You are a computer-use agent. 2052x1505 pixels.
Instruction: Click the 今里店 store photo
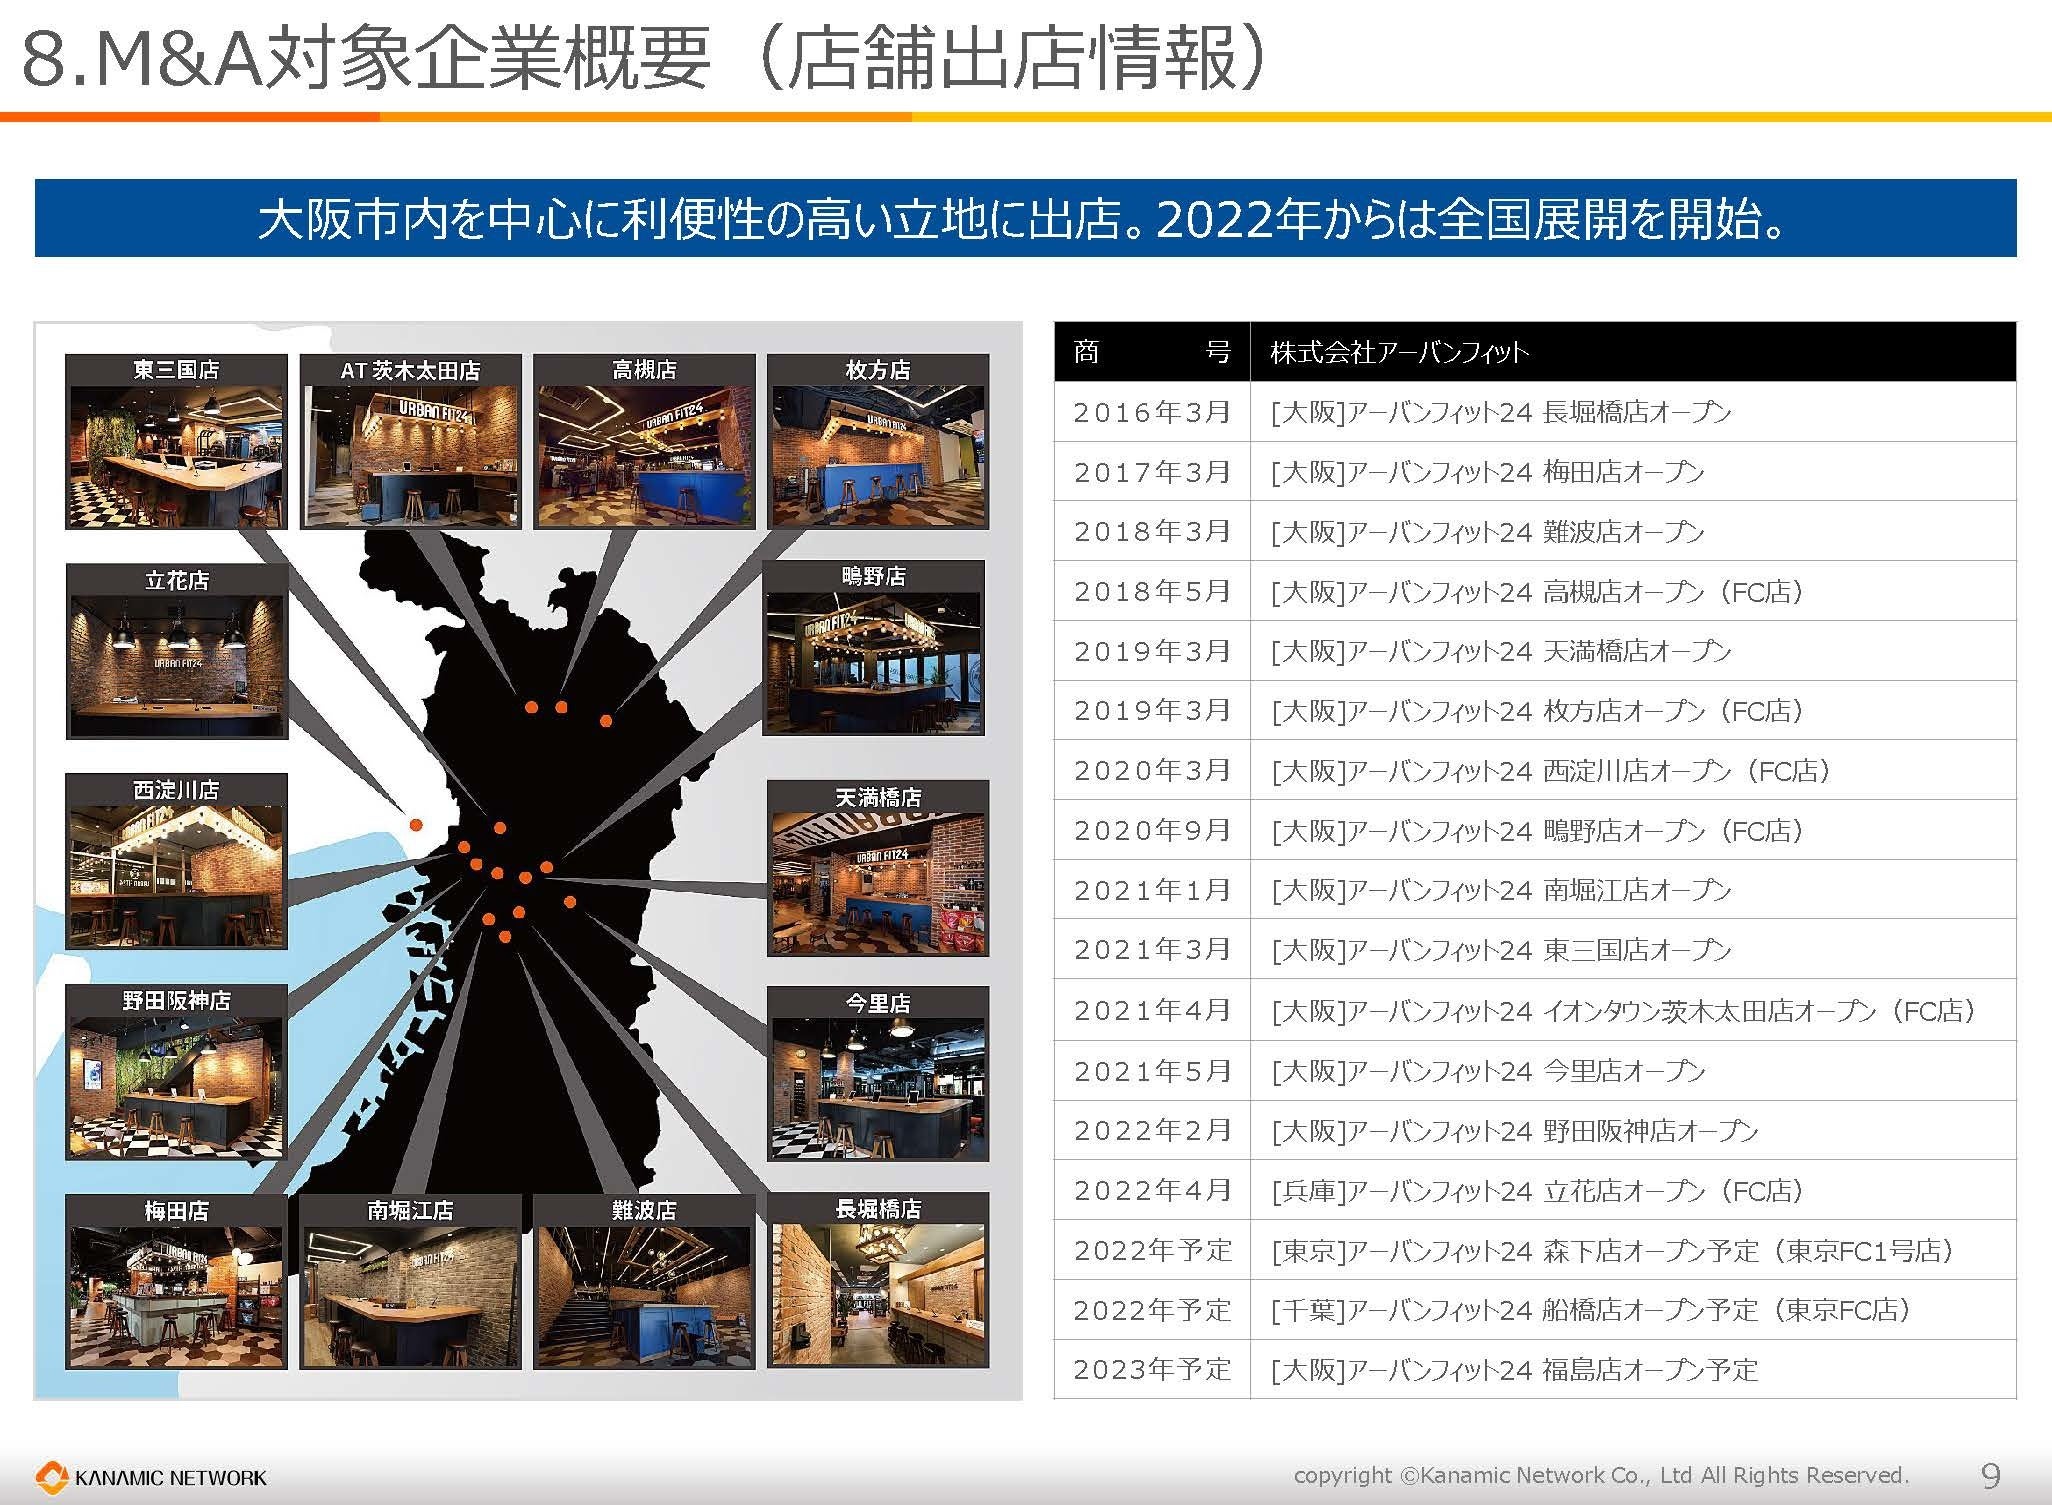coord(878,1088)
